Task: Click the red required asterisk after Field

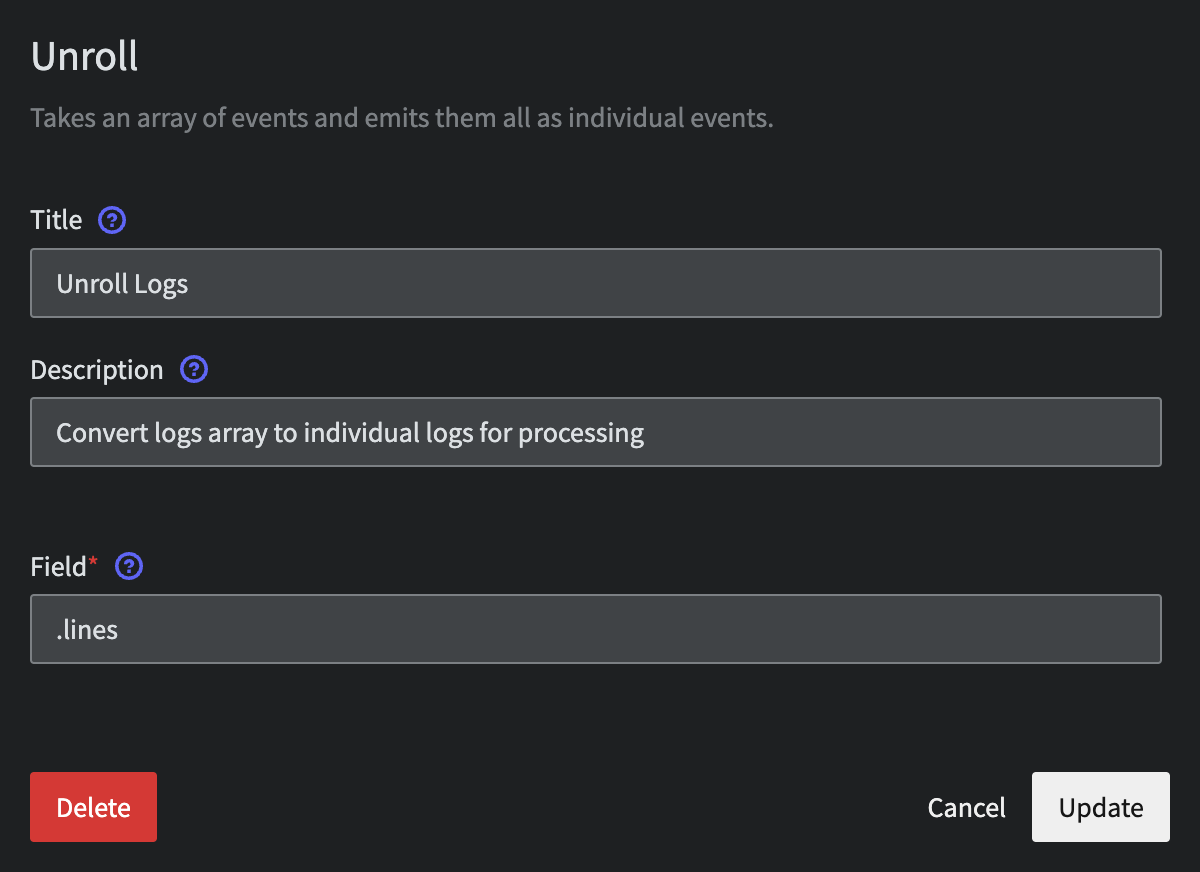Action: (x=94, y=563)
